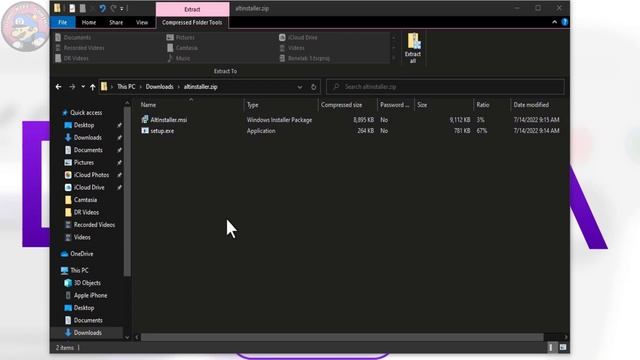Open 3D Objects under This PC

pos(87,283)
